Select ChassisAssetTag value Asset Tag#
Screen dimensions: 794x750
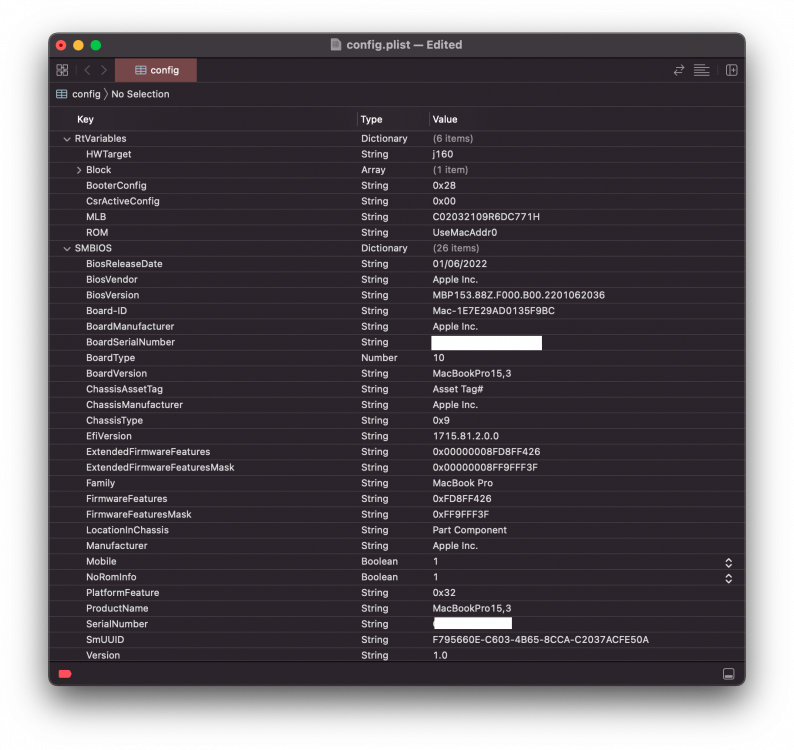point(458,389)
